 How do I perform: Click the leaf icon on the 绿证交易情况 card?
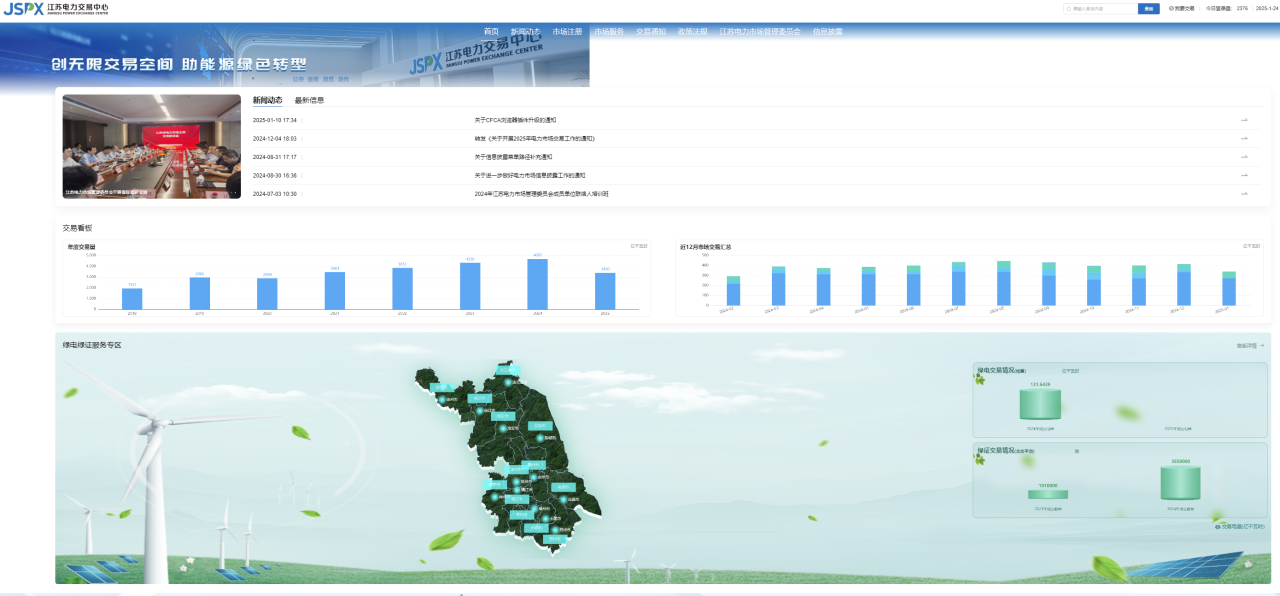coord(980,459)
